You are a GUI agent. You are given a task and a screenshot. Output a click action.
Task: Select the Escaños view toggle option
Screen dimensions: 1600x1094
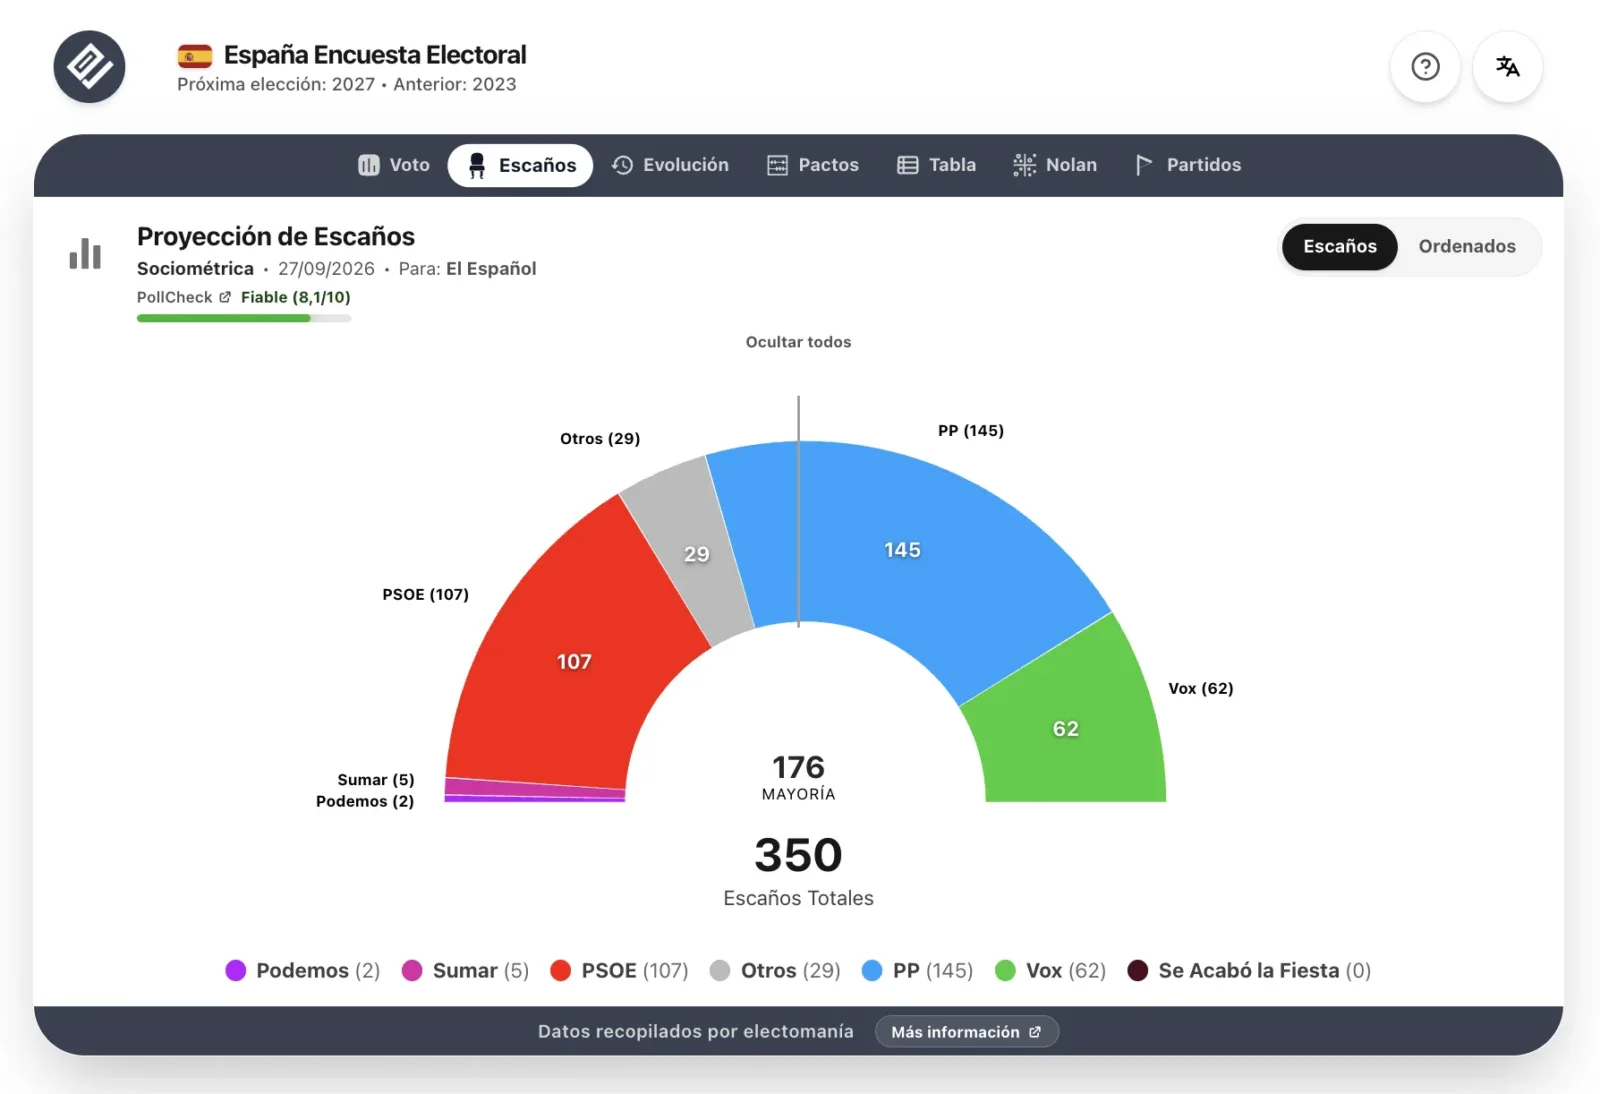(x=1340, y=246)
